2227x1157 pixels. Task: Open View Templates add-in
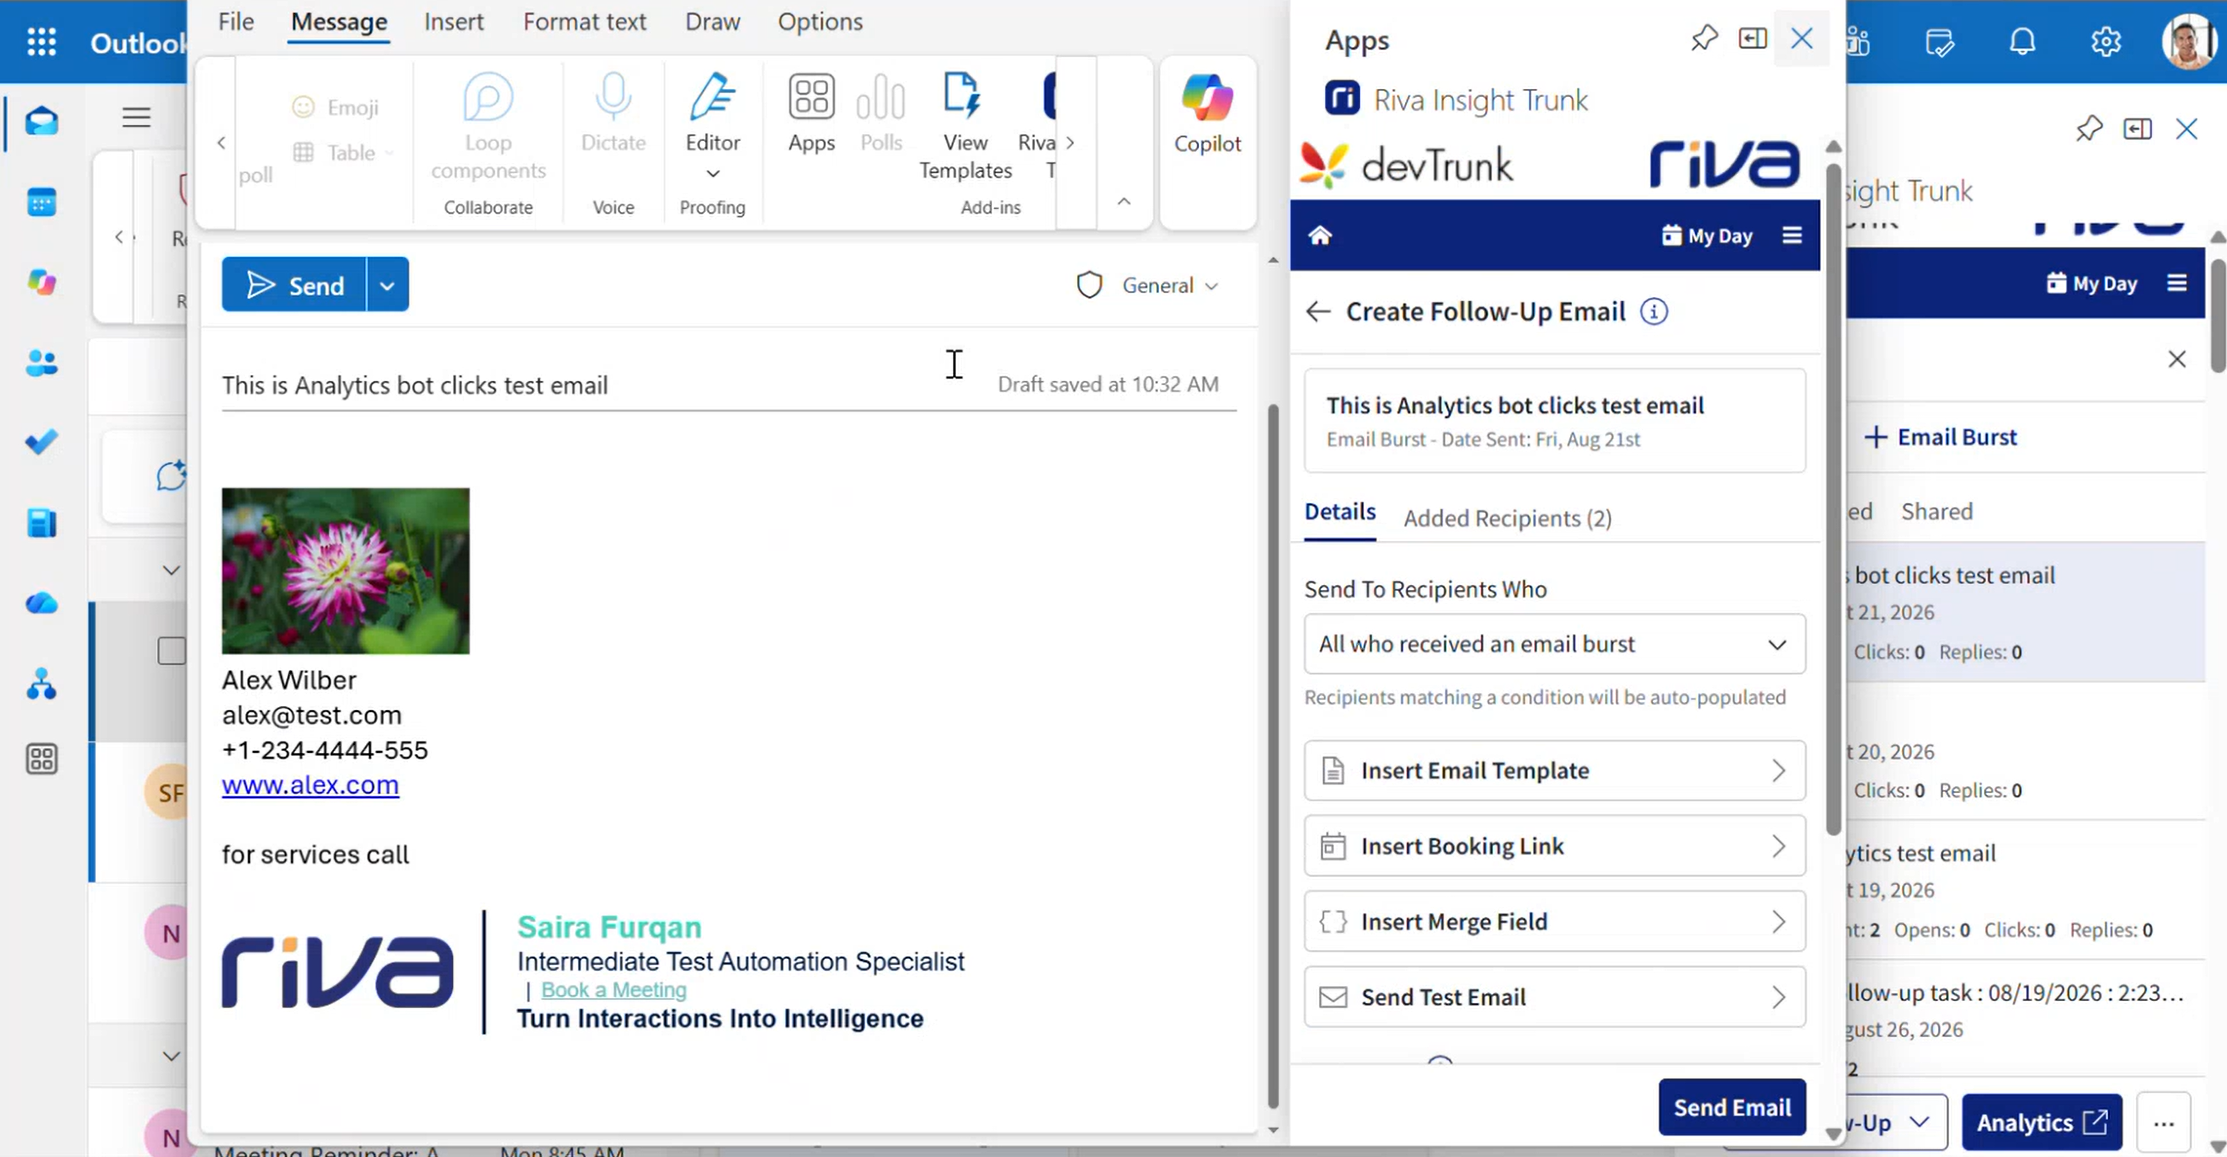965,127
